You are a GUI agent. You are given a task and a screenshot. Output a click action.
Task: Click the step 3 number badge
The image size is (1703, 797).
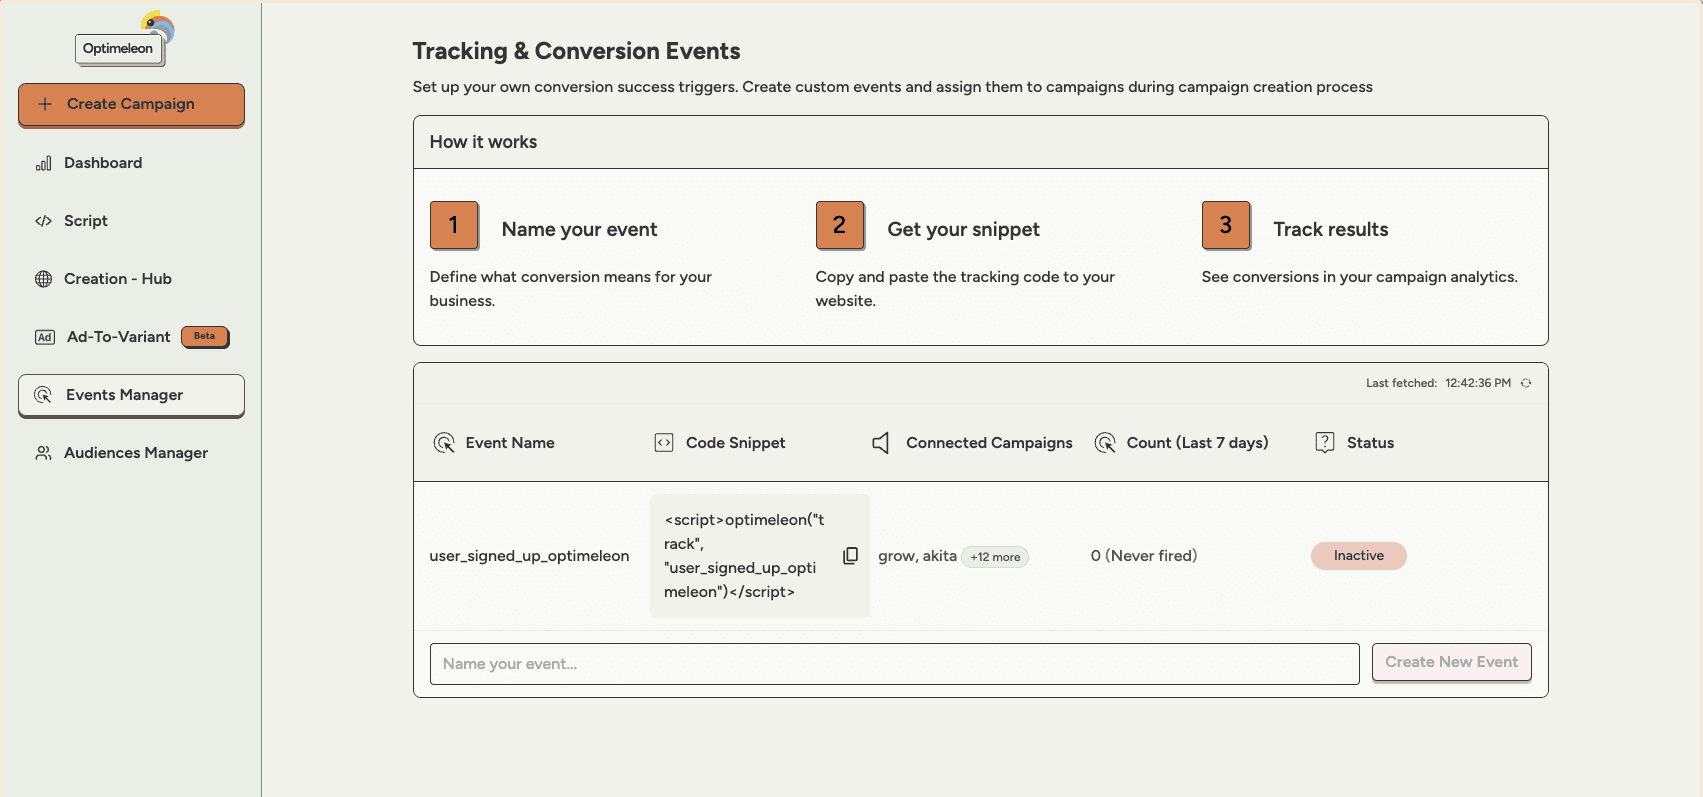click(1226, 225)
